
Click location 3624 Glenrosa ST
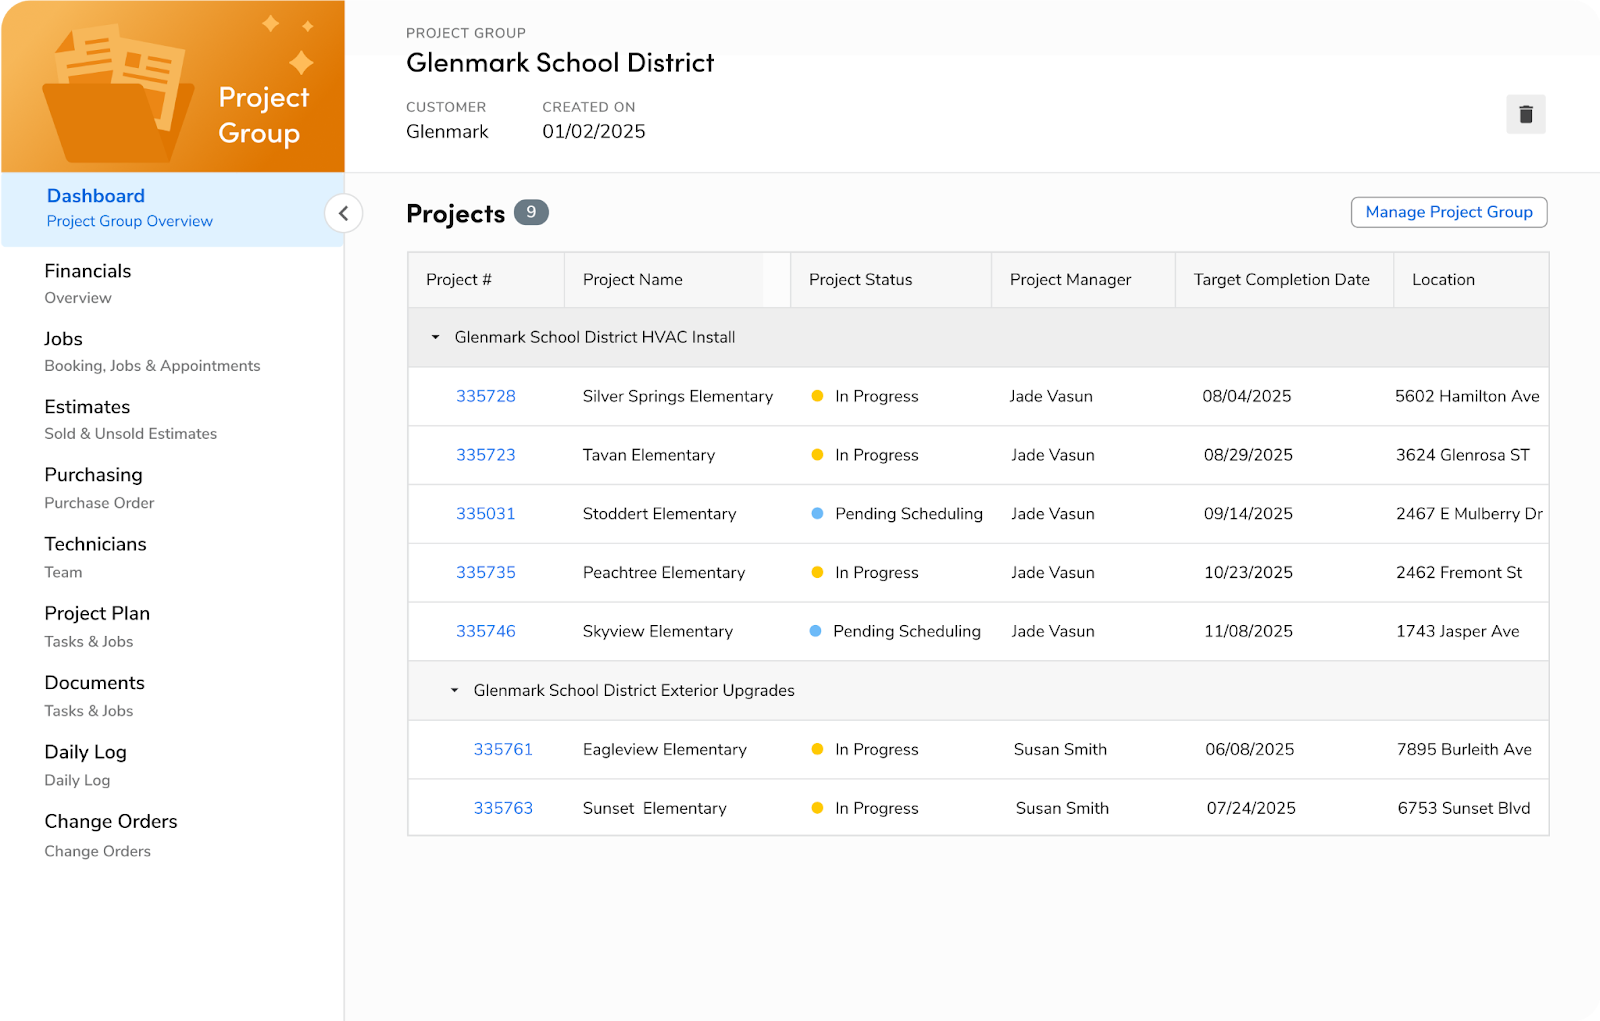coord(1463,455)
